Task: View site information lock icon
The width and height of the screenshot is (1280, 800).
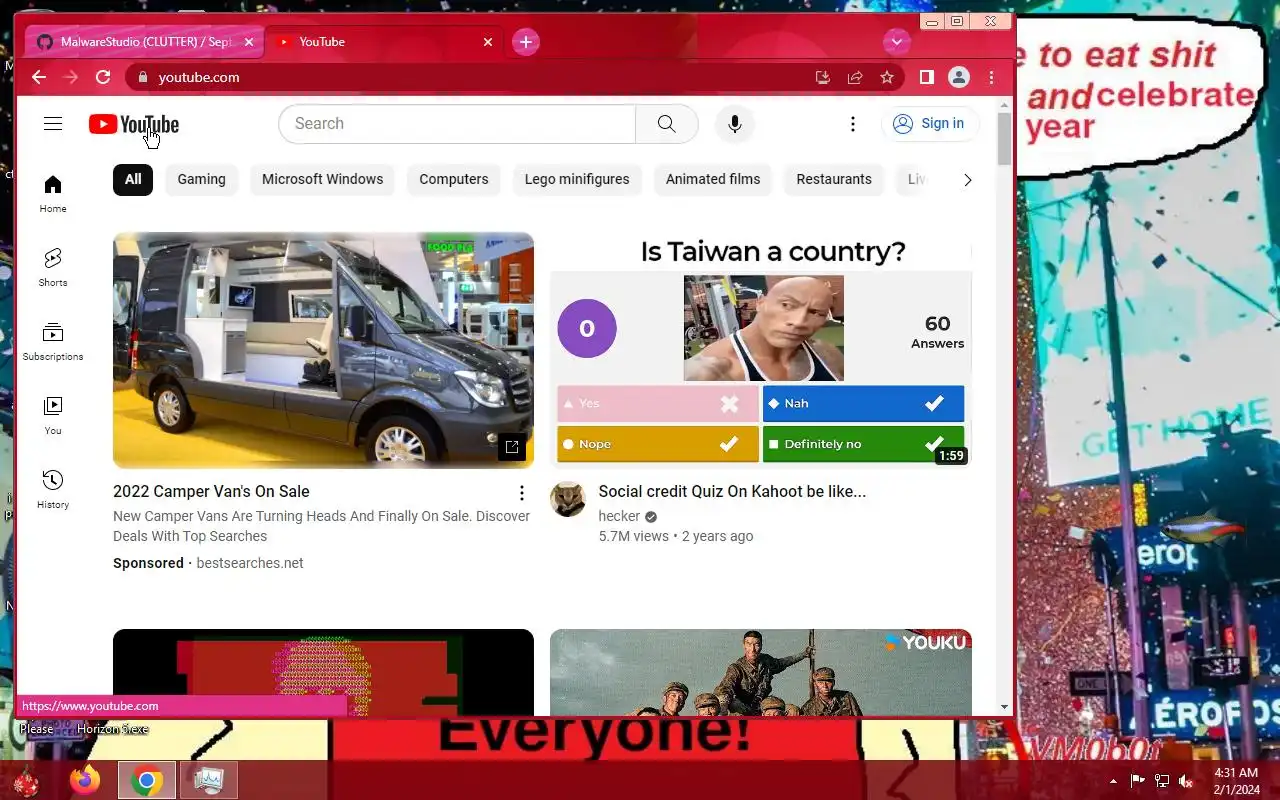Action: coord(143,77)
